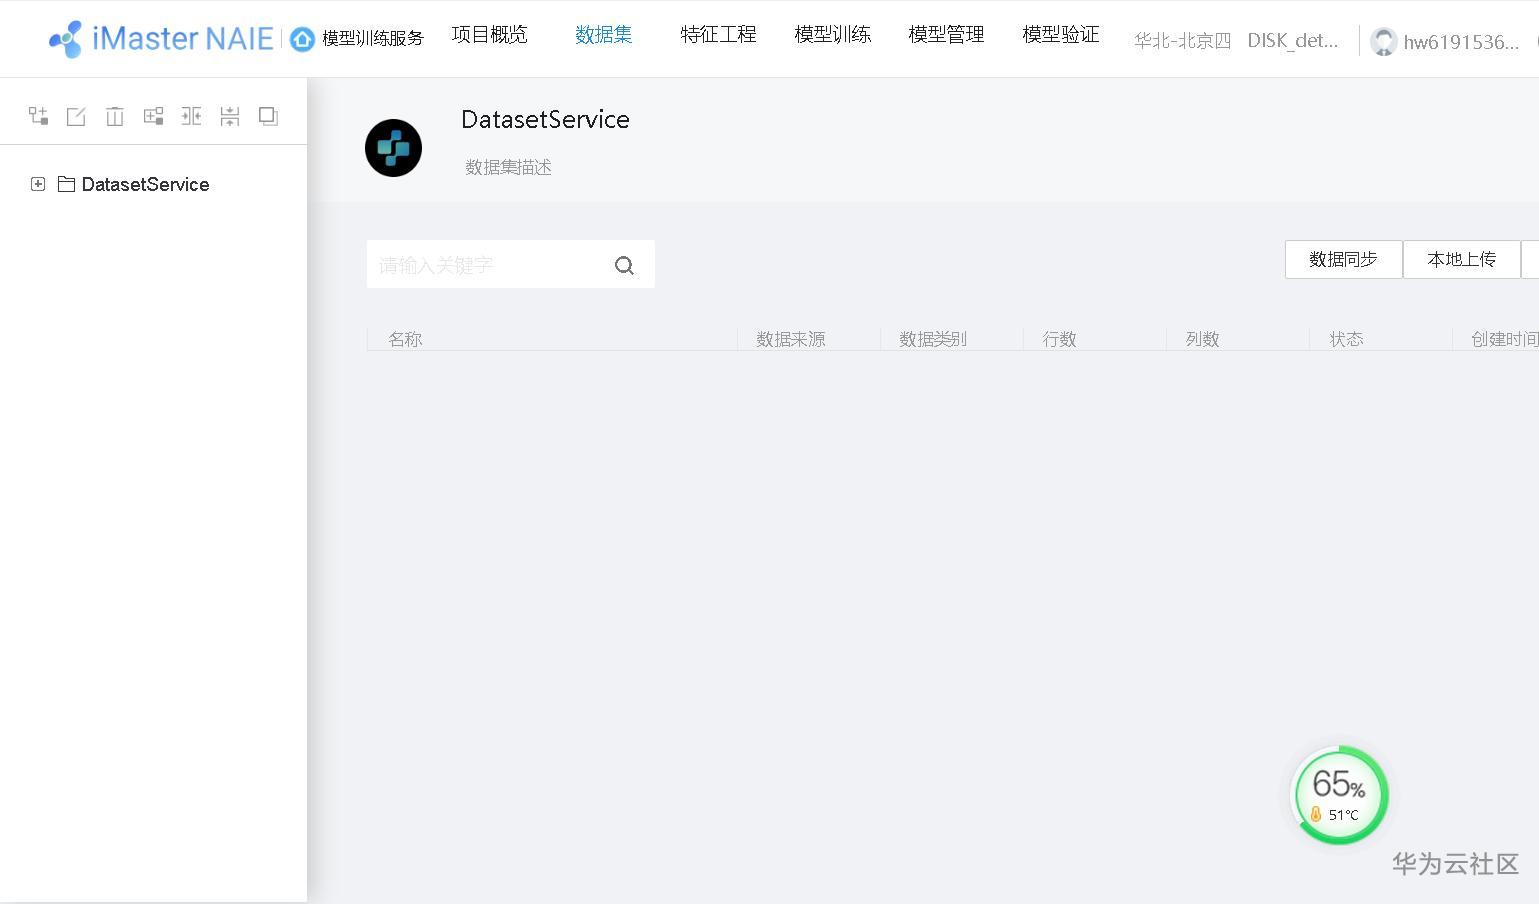Click the 列数 column header
1539x904 pixels.
[1202, 339]
